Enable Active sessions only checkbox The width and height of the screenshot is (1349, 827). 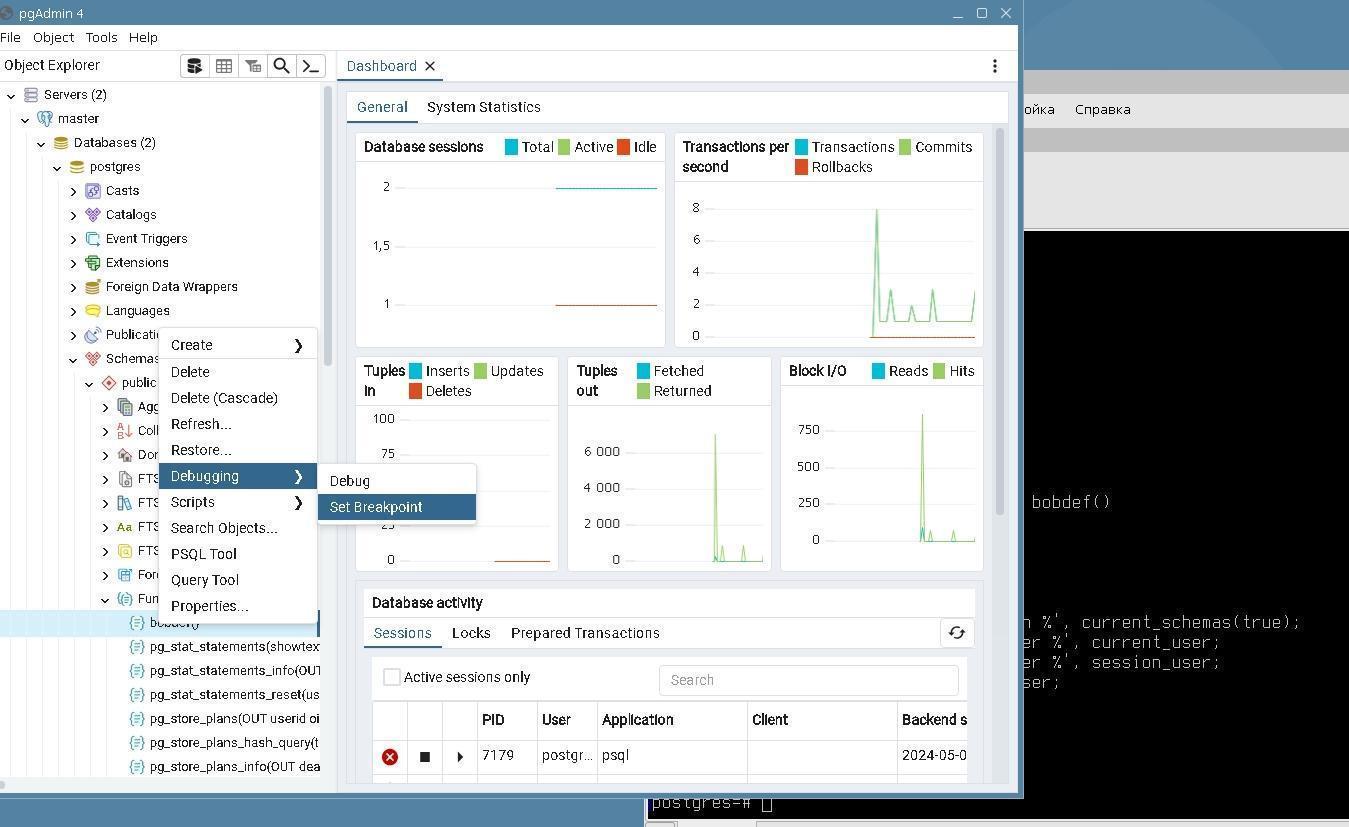tap(392, 678)
